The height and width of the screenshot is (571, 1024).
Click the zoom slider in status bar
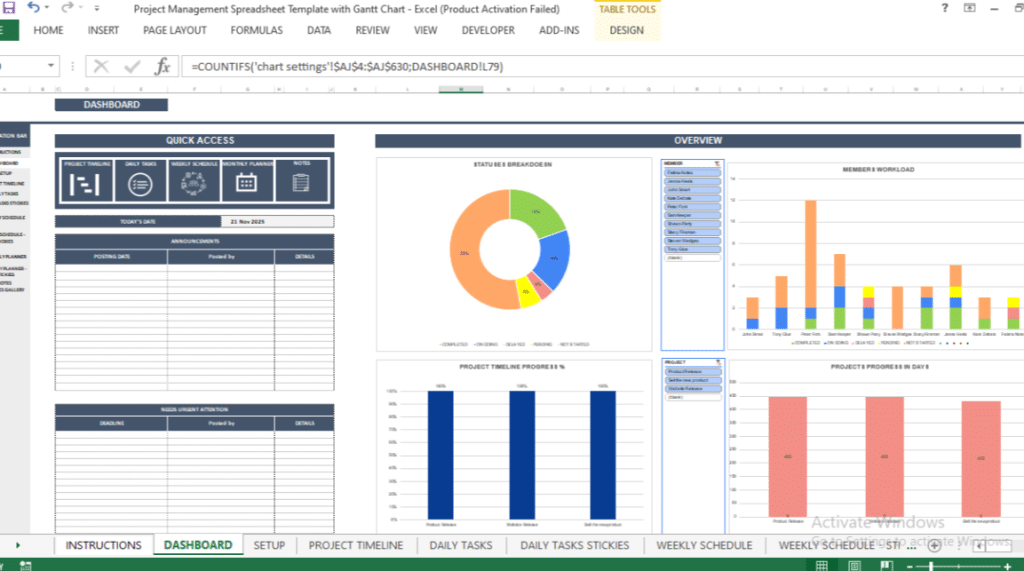click(930, 566)
